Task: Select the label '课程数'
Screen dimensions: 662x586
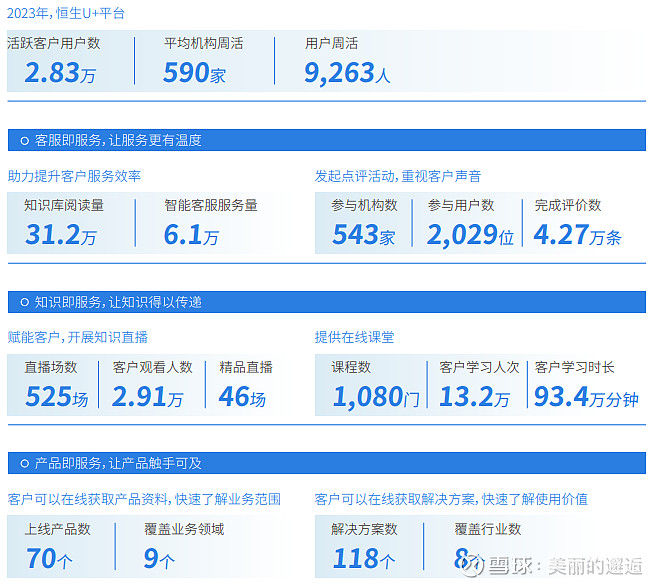Action: click(x=351, y=367)
